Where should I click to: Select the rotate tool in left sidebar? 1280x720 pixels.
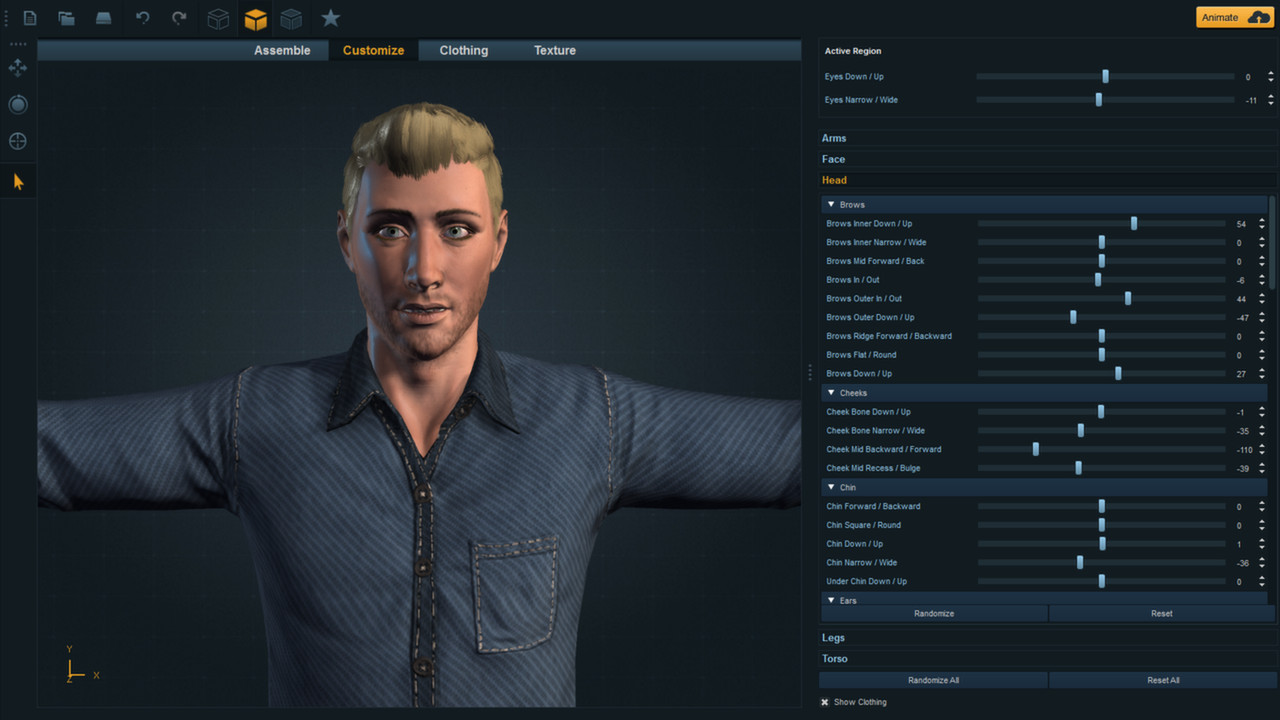17,104
